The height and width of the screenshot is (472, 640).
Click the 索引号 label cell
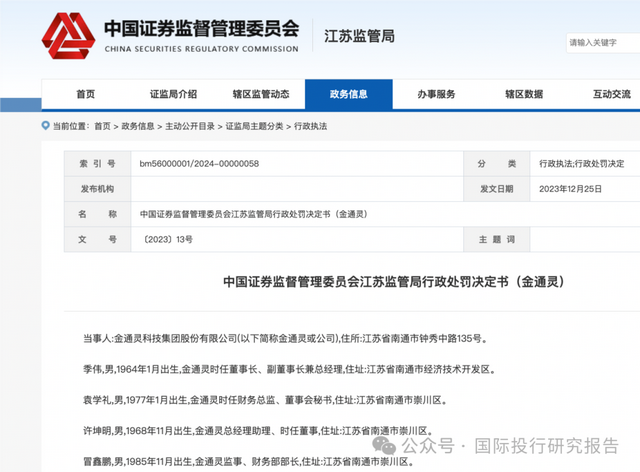pyautogui.click(x=98, y=164)
